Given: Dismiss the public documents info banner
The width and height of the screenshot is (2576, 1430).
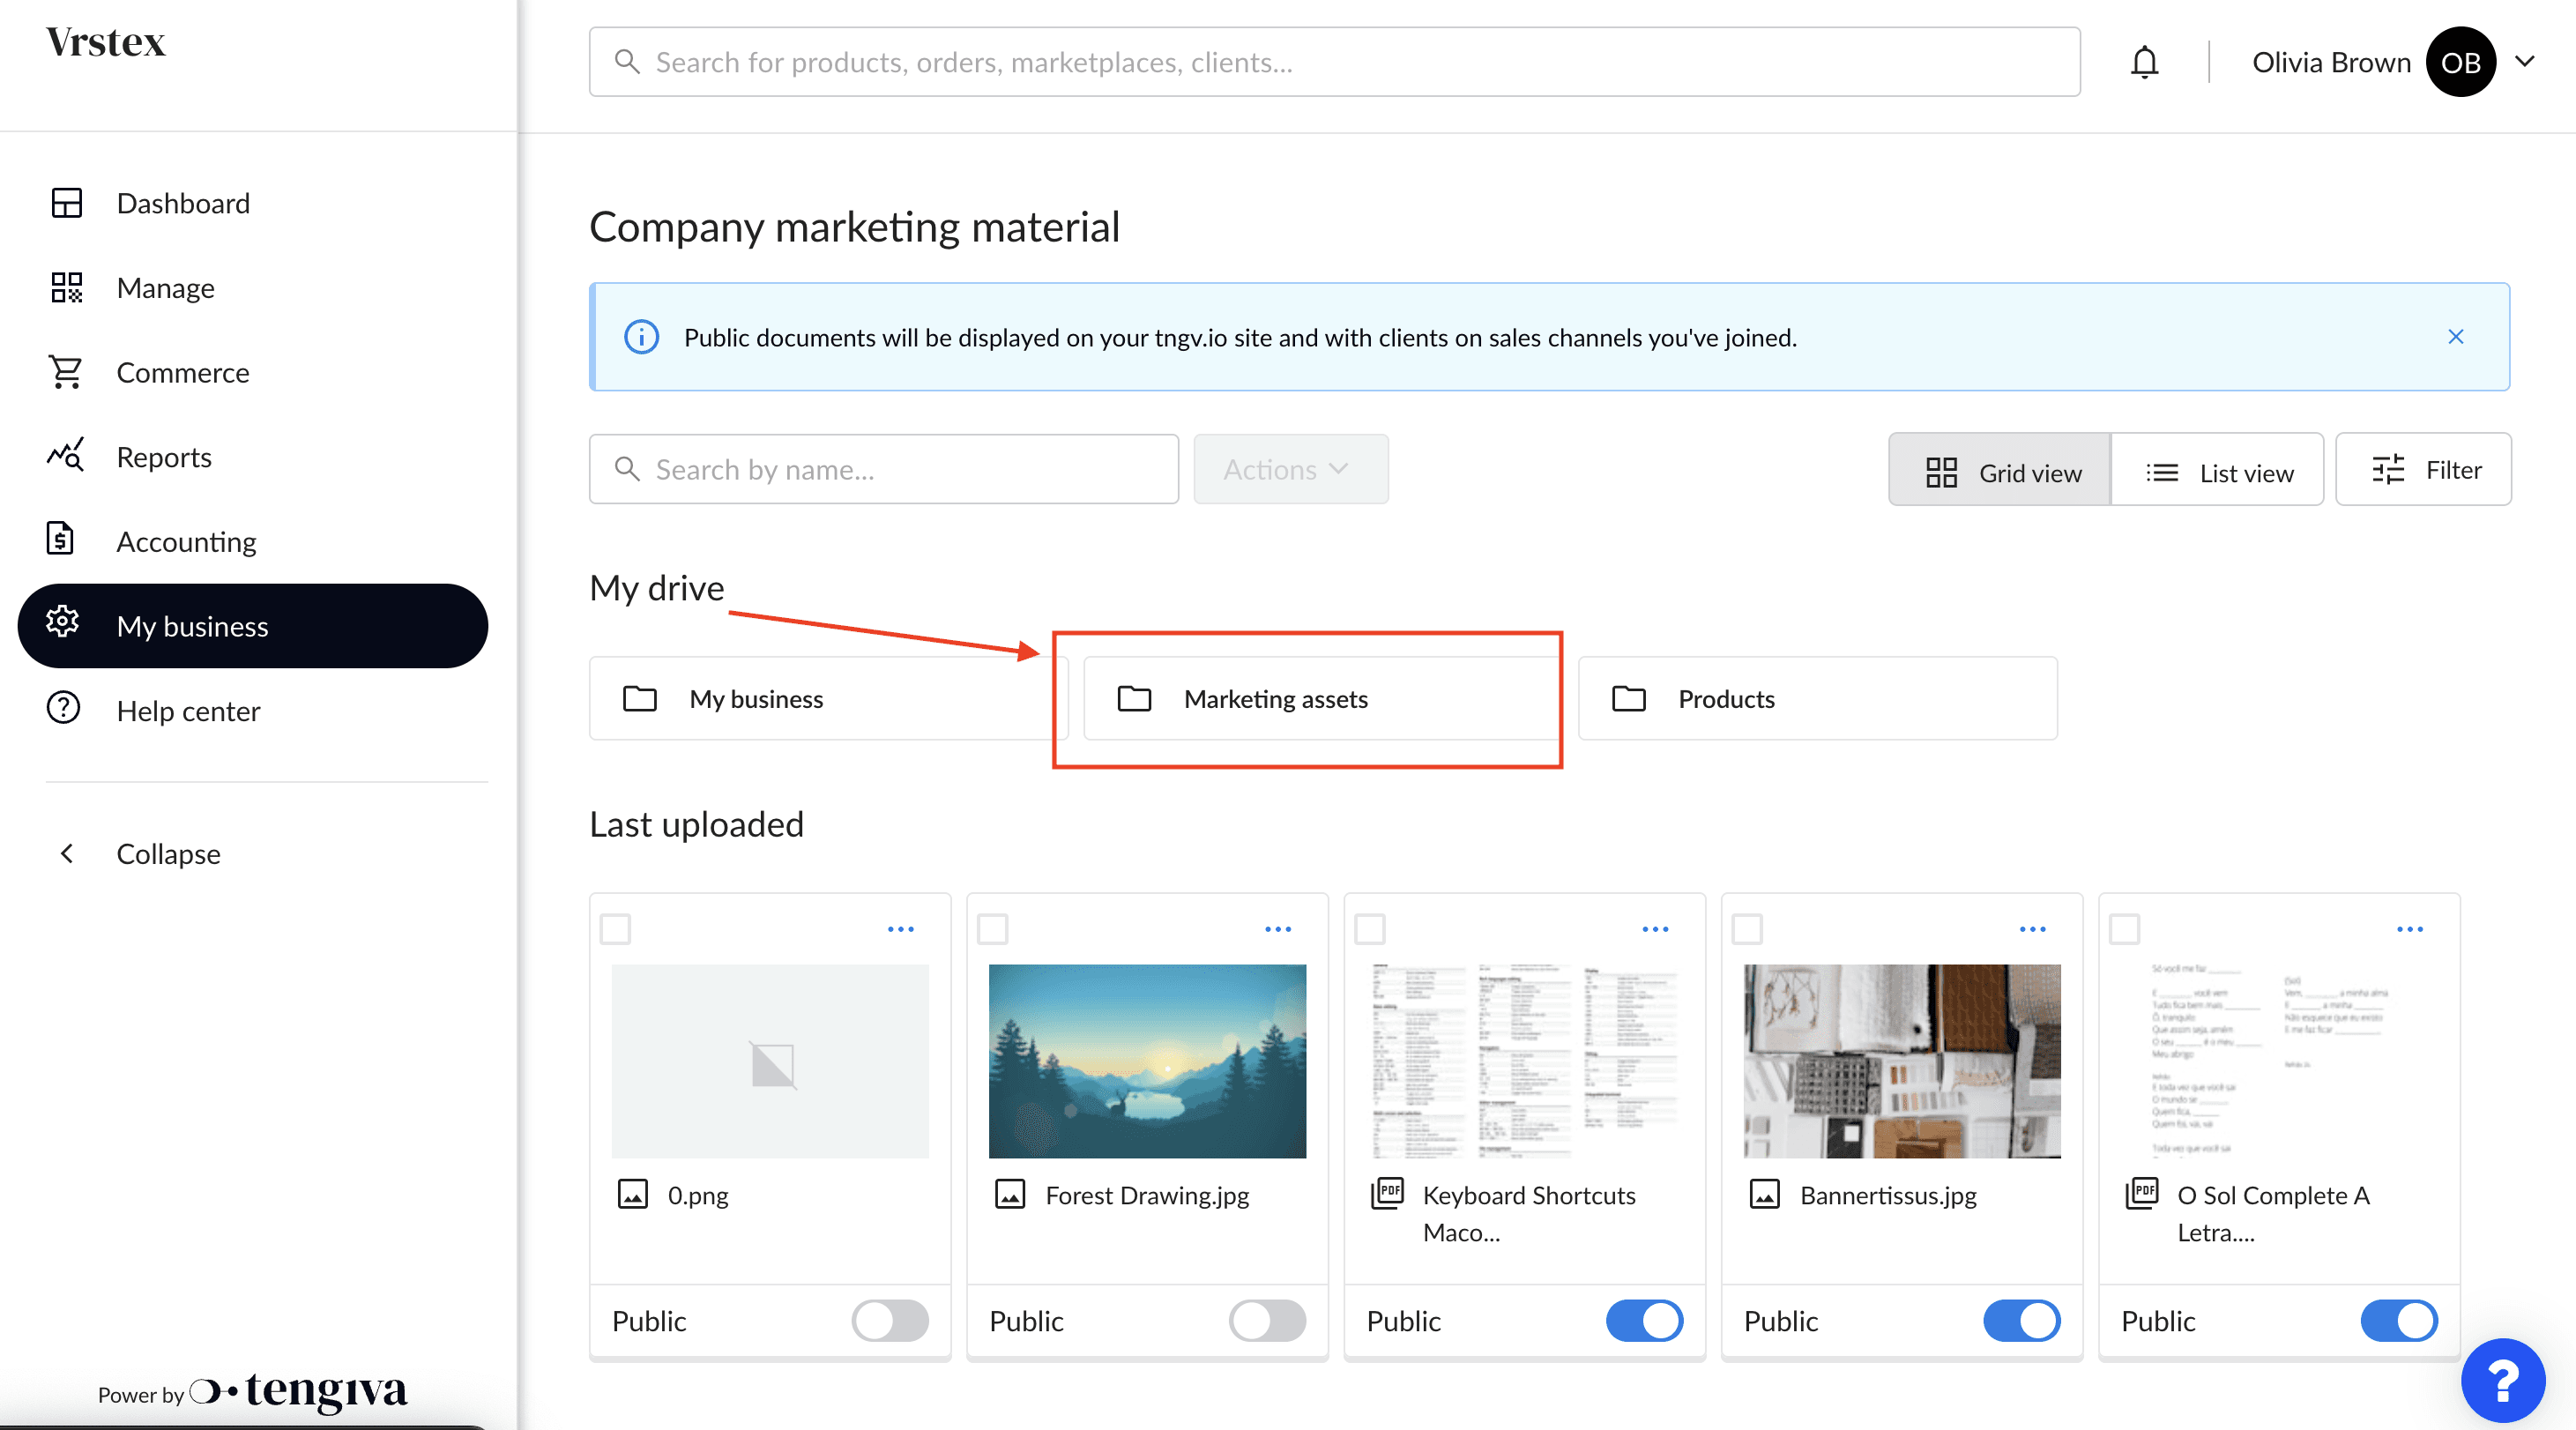Looking at the screenshot, I should point(2455,337).
